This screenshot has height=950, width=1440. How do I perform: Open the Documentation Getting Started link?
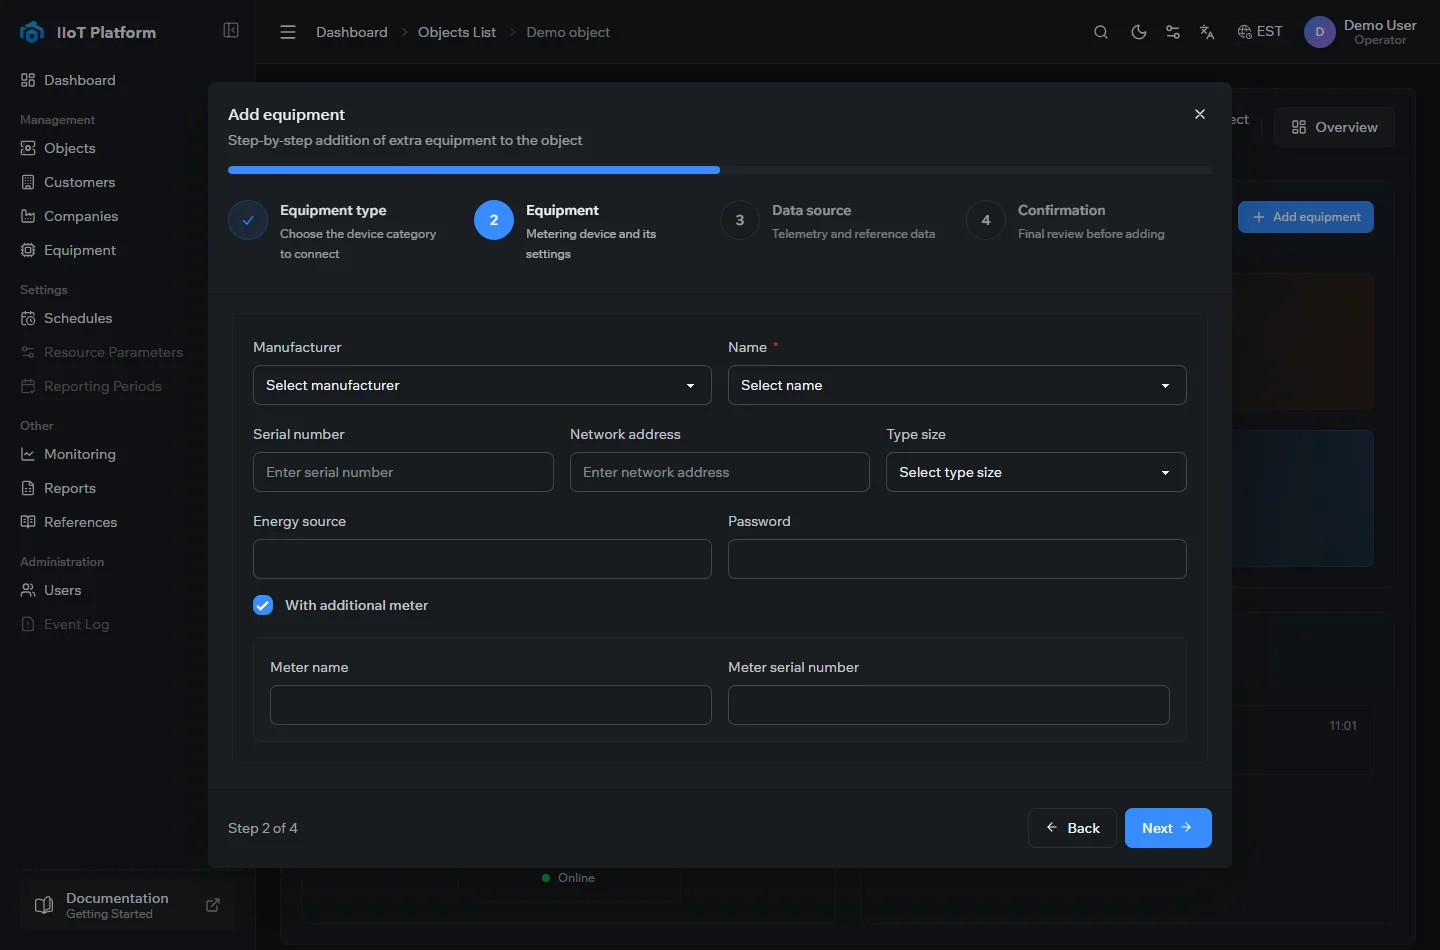point(127,905)
